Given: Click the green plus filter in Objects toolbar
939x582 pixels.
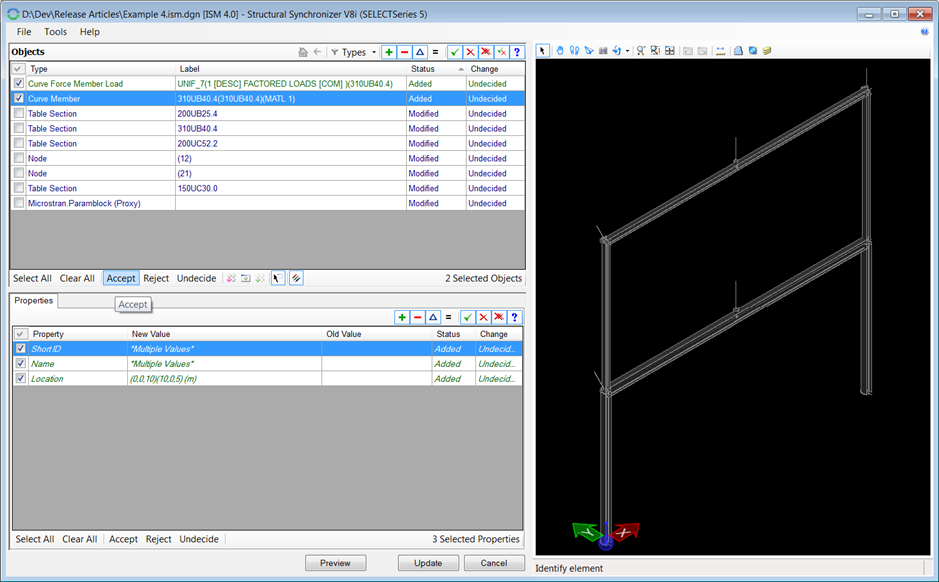Looking at the screenshot, I should click(389, 52).
